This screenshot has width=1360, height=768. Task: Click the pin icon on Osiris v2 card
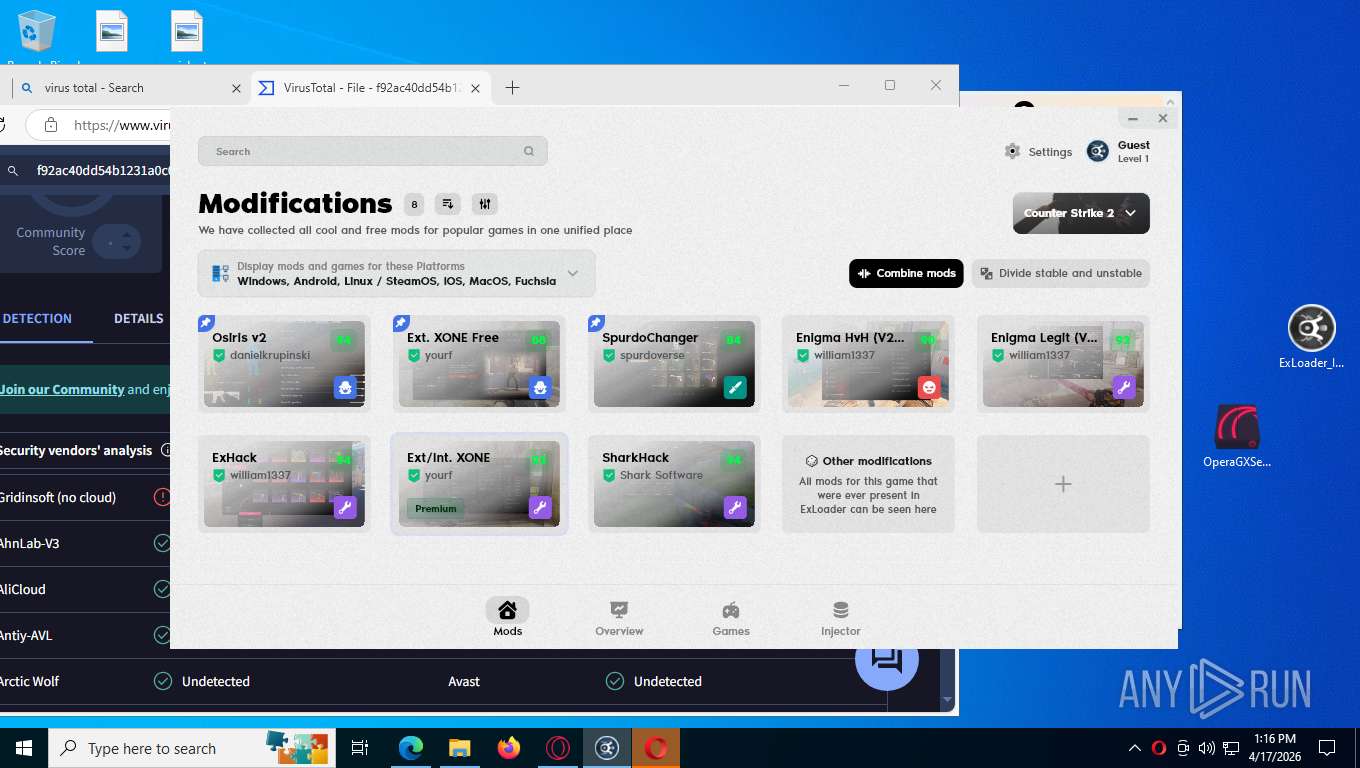(x=206, y=323)
